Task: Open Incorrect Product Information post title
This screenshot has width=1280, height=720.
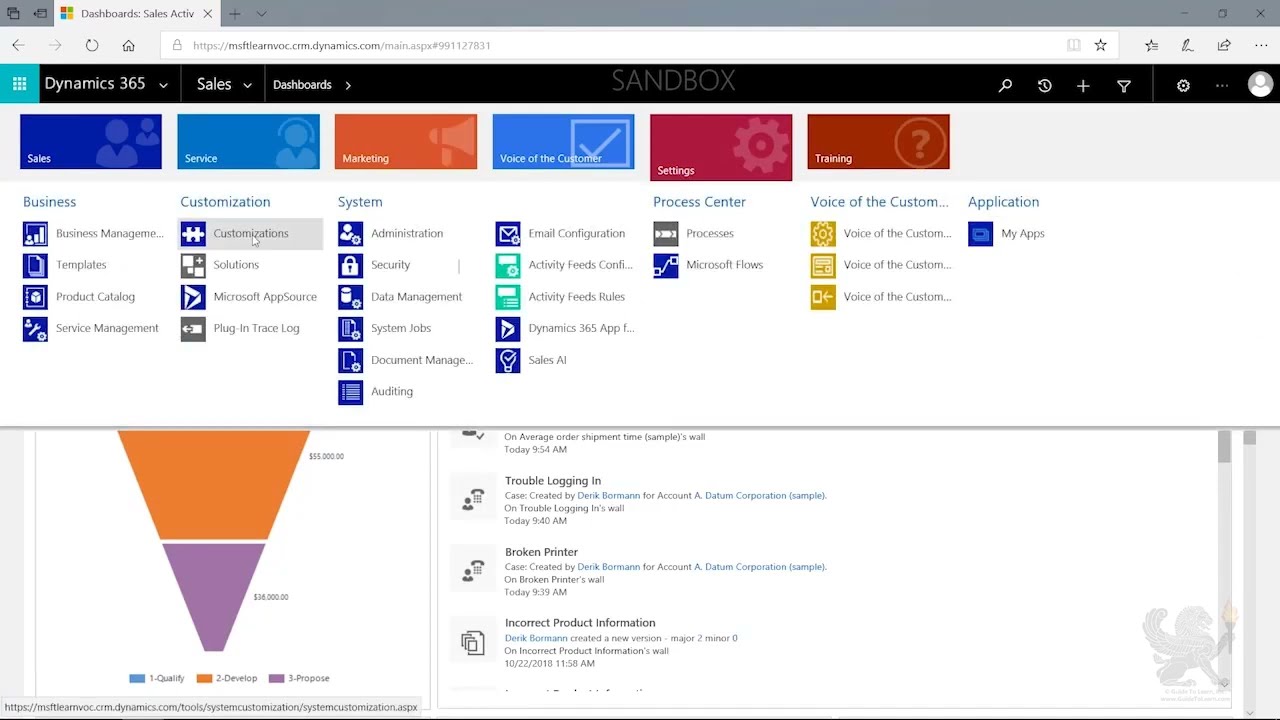Action: click(580, 622)
